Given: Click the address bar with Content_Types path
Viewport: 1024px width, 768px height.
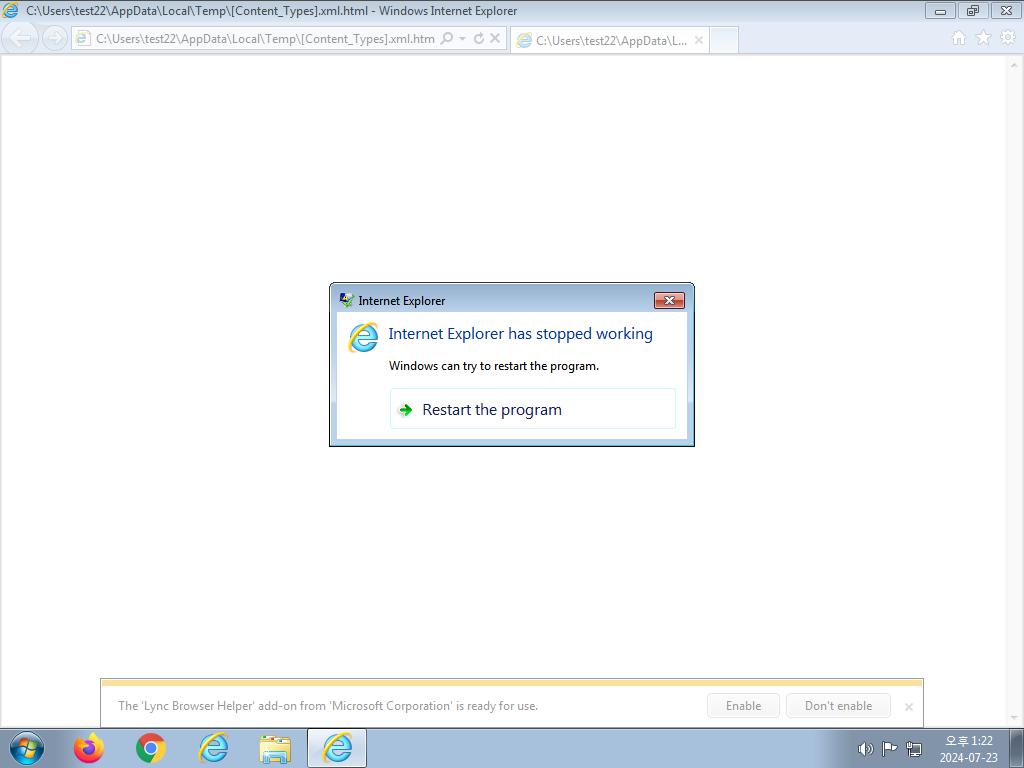Looking at the screenshot, I should 265,39.
